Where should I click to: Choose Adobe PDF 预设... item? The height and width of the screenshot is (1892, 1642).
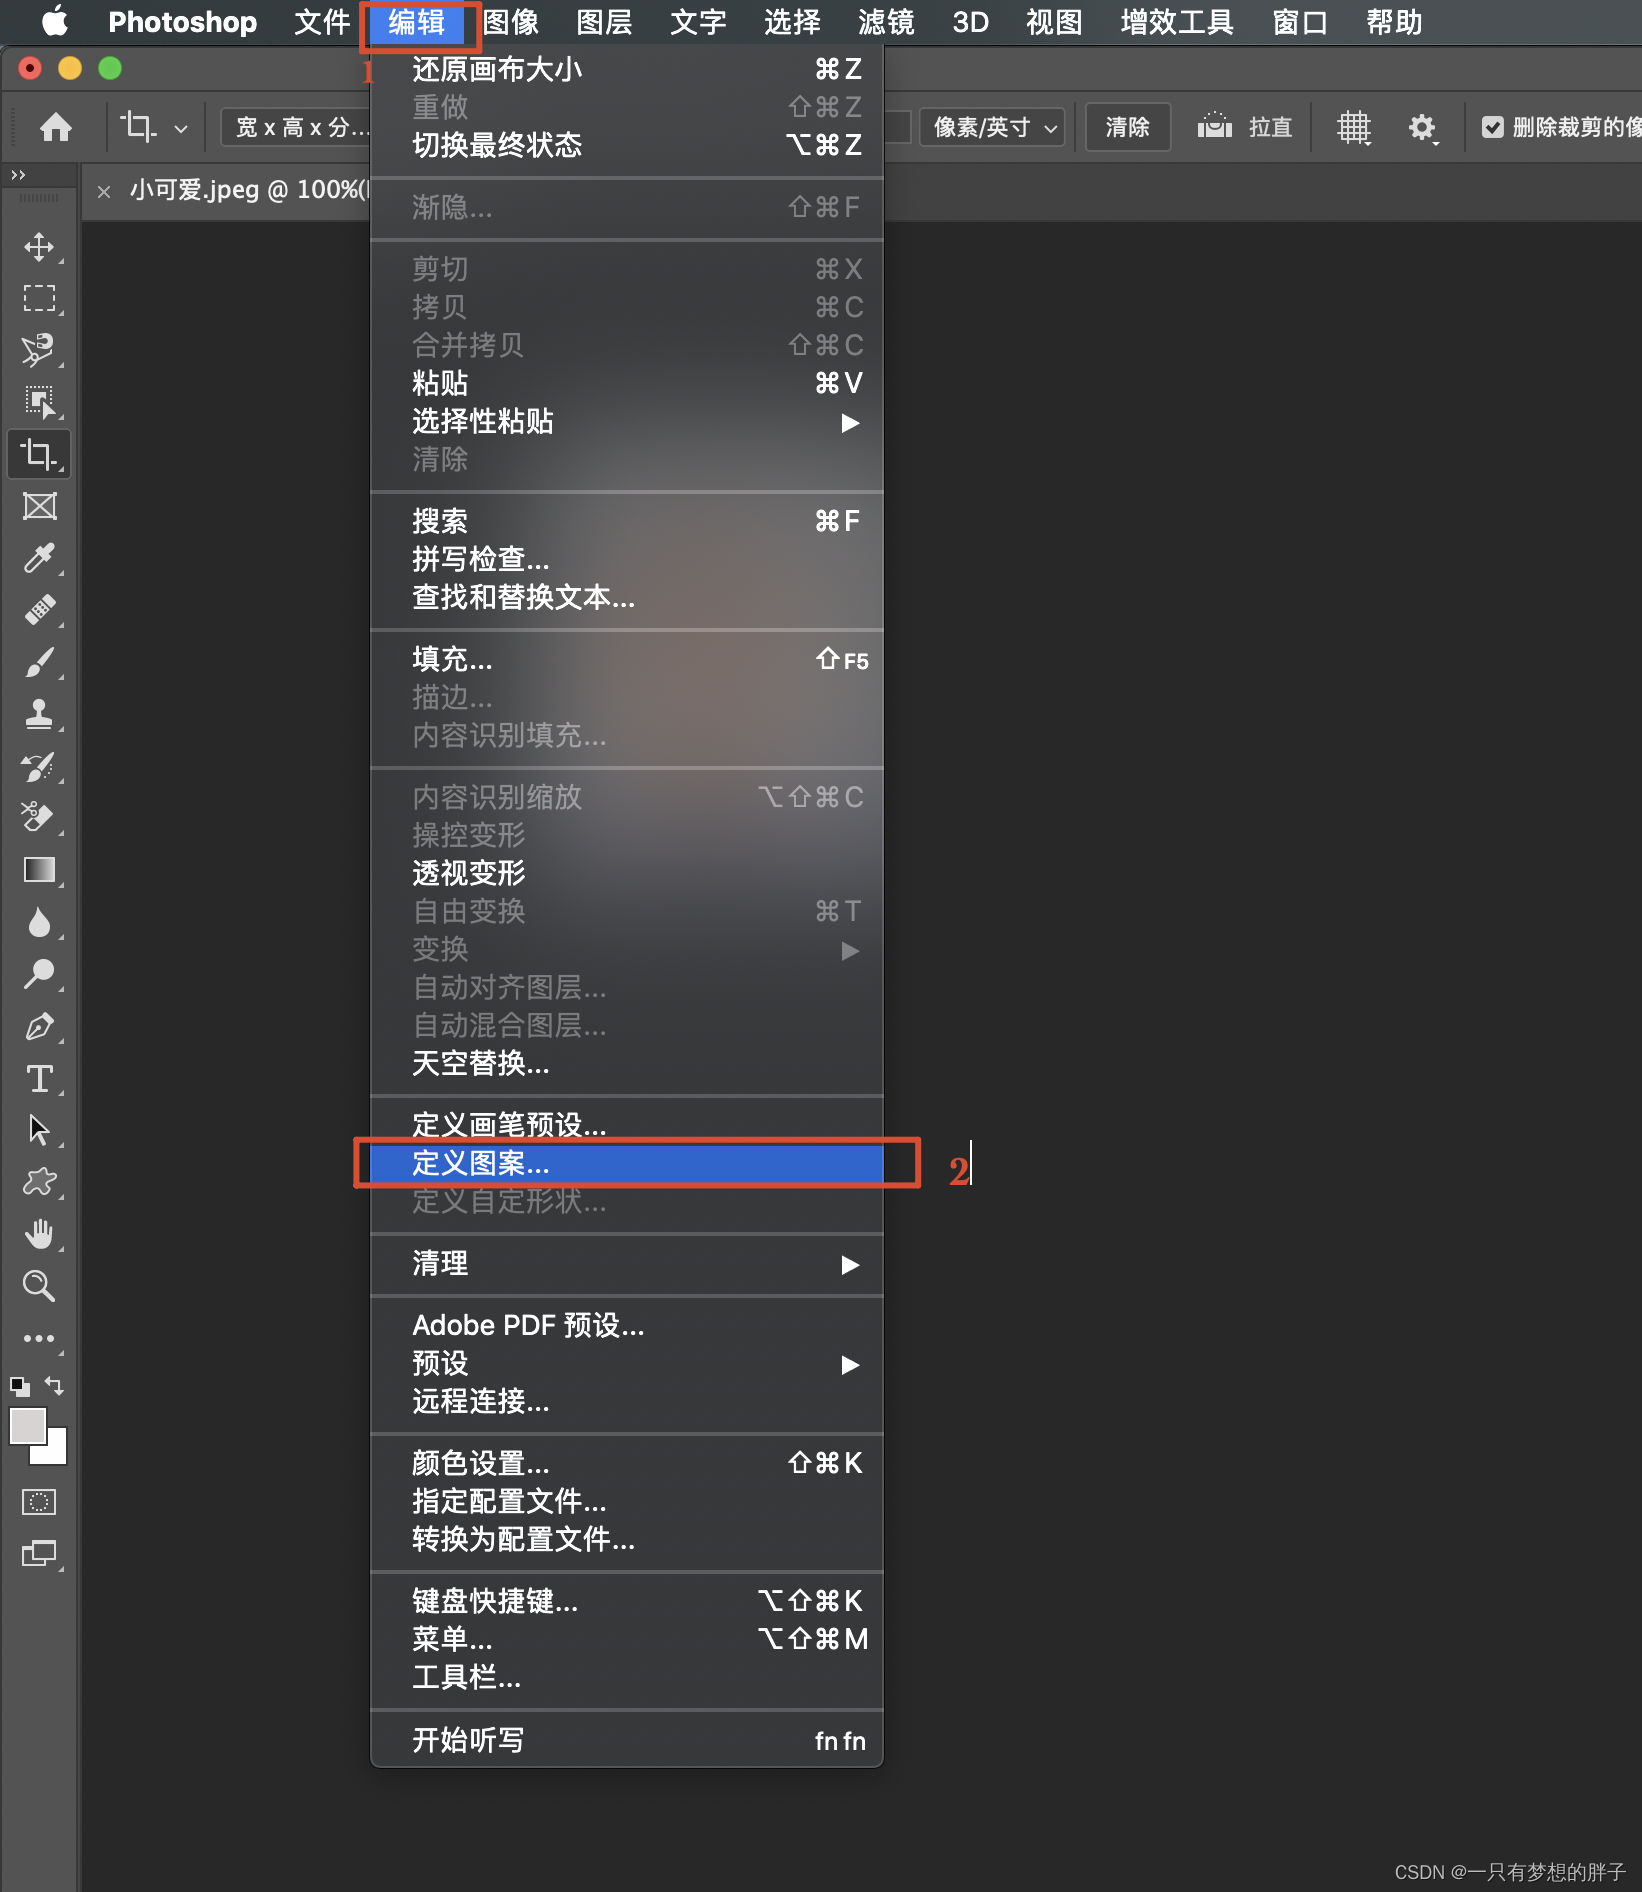click(x=627, y=1326)
